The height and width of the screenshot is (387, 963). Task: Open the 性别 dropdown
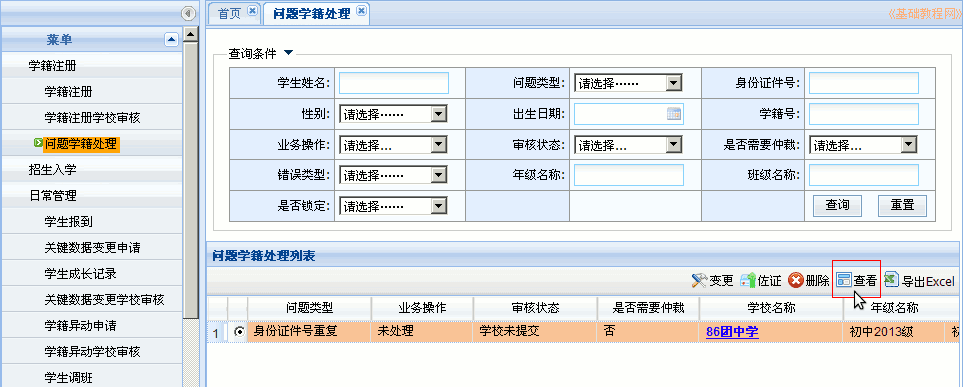[x=393, y=114]
